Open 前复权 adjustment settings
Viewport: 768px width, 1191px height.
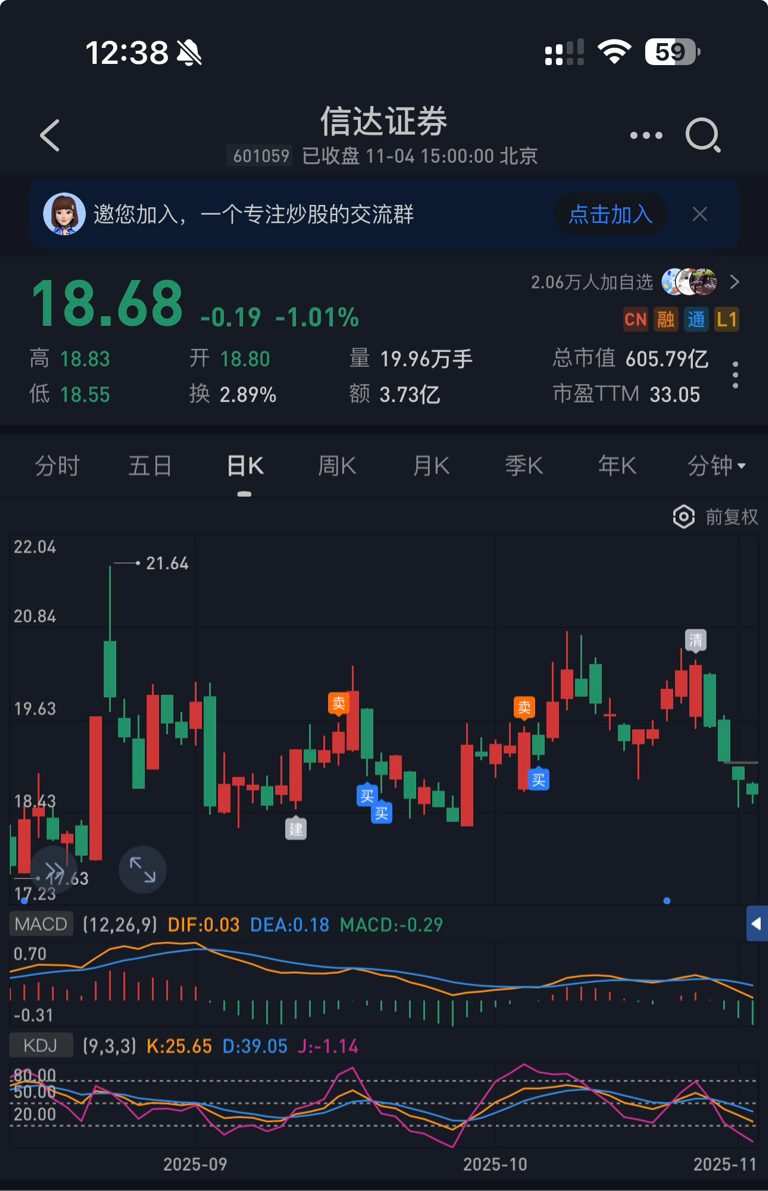pyautogui.click(x=732, y=517)
